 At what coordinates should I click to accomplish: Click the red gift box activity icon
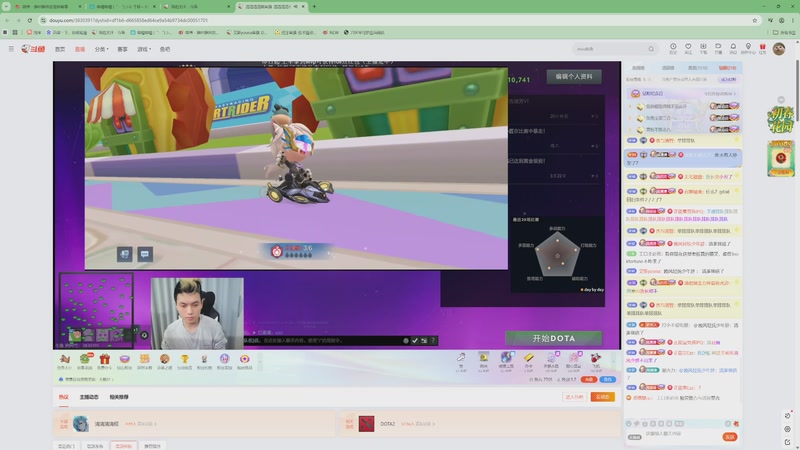(105, 361)
